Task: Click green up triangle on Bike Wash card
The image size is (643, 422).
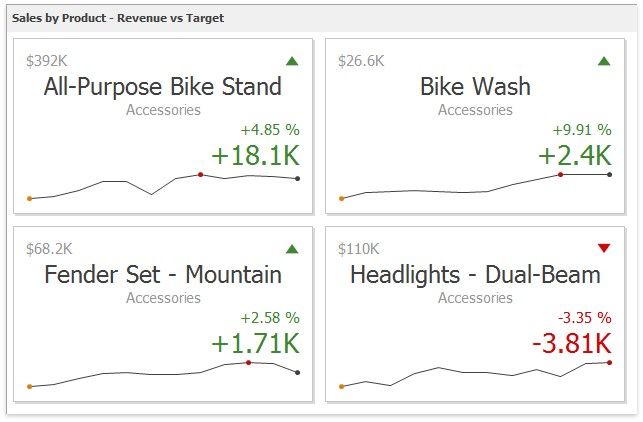Action: 604,61
